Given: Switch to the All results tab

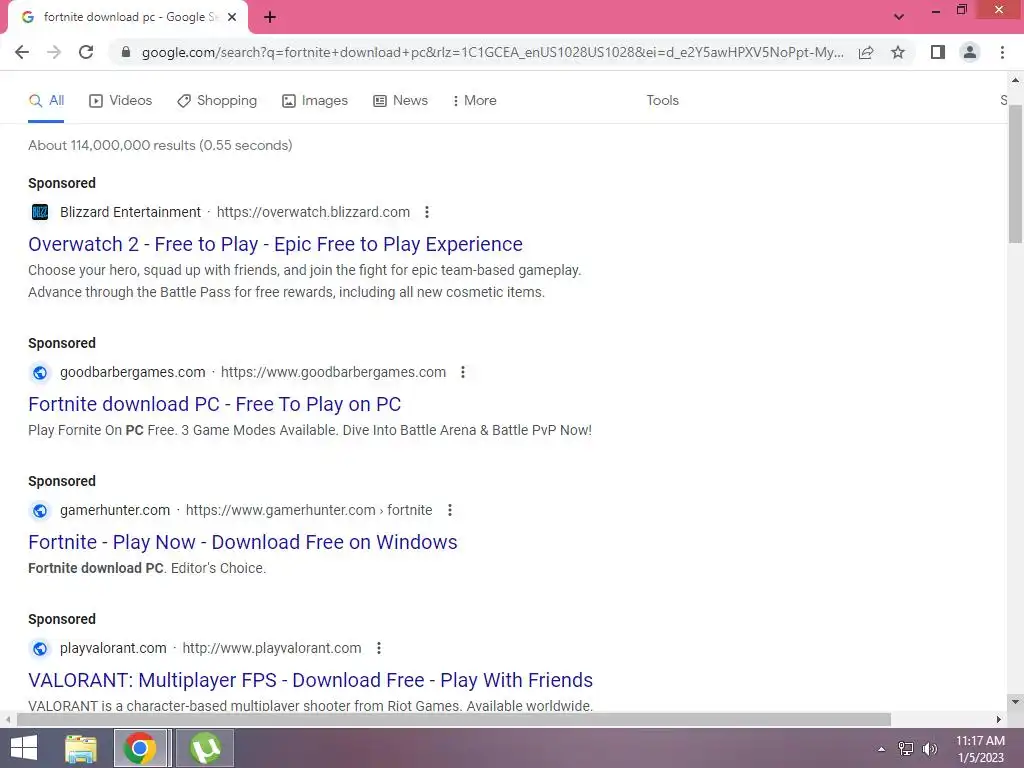Looking at the screenshot, I should pos(46,101).
